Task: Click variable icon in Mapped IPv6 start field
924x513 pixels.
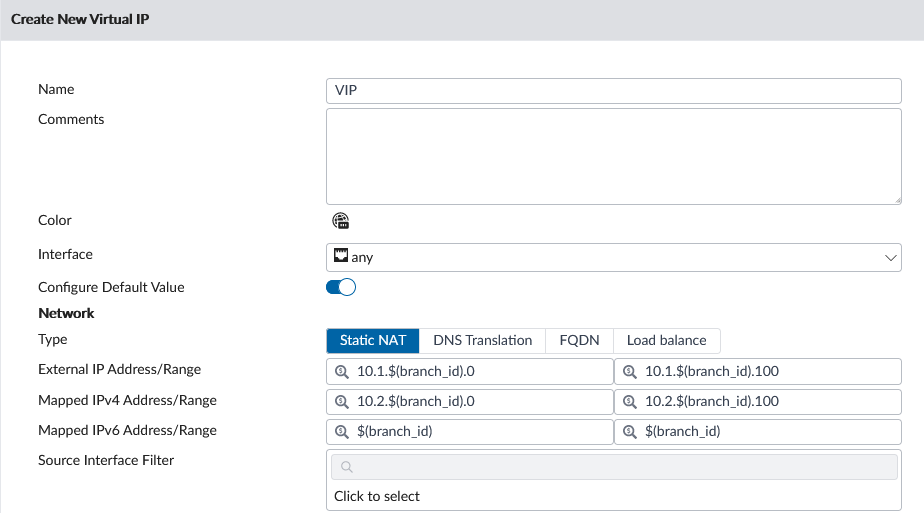Action: pos(341,432)
